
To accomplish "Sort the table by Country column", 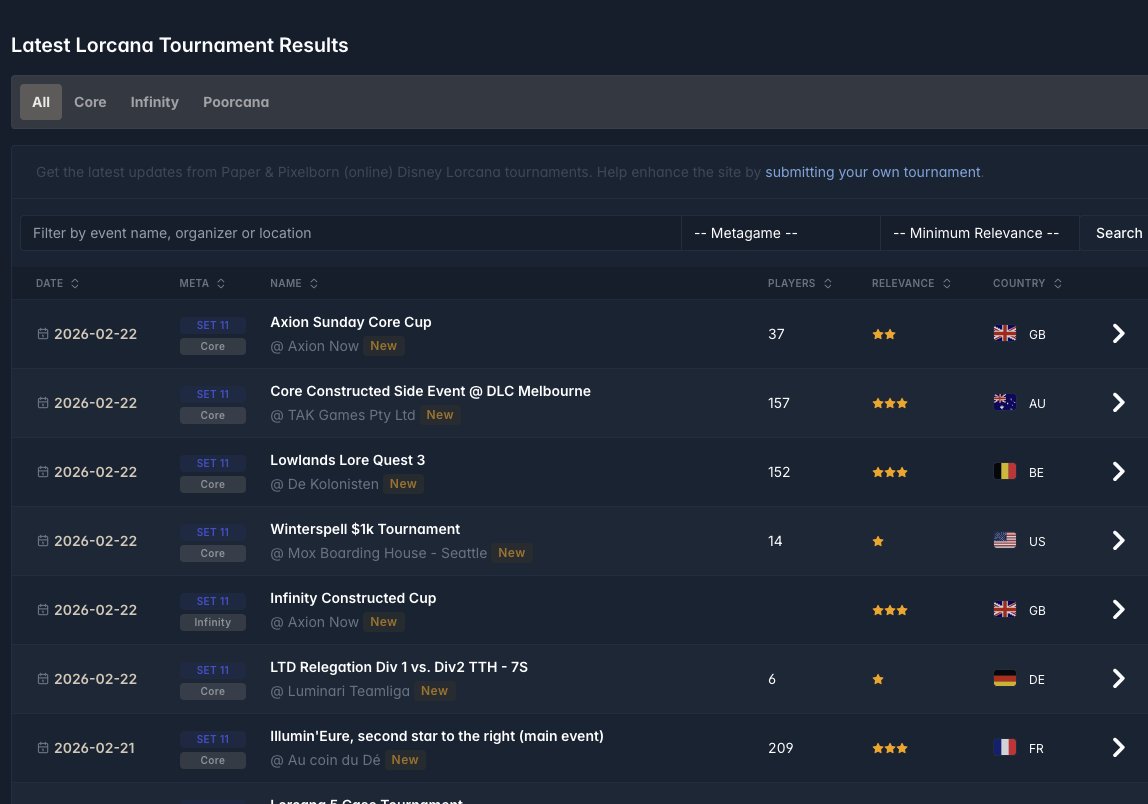I will click(1027, 283).
